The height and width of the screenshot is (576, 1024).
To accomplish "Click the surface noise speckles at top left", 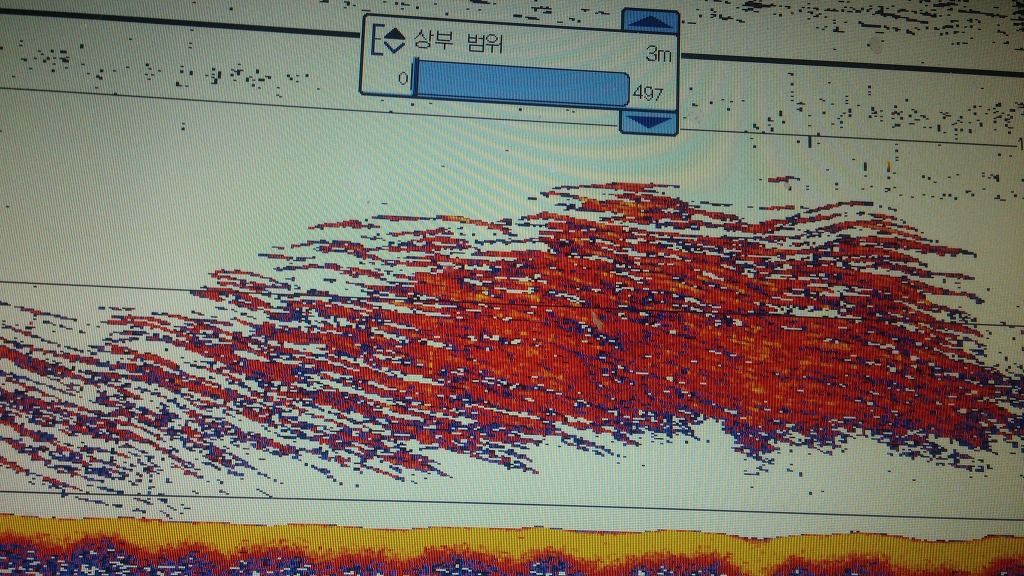I will click(x=150, y=72).
